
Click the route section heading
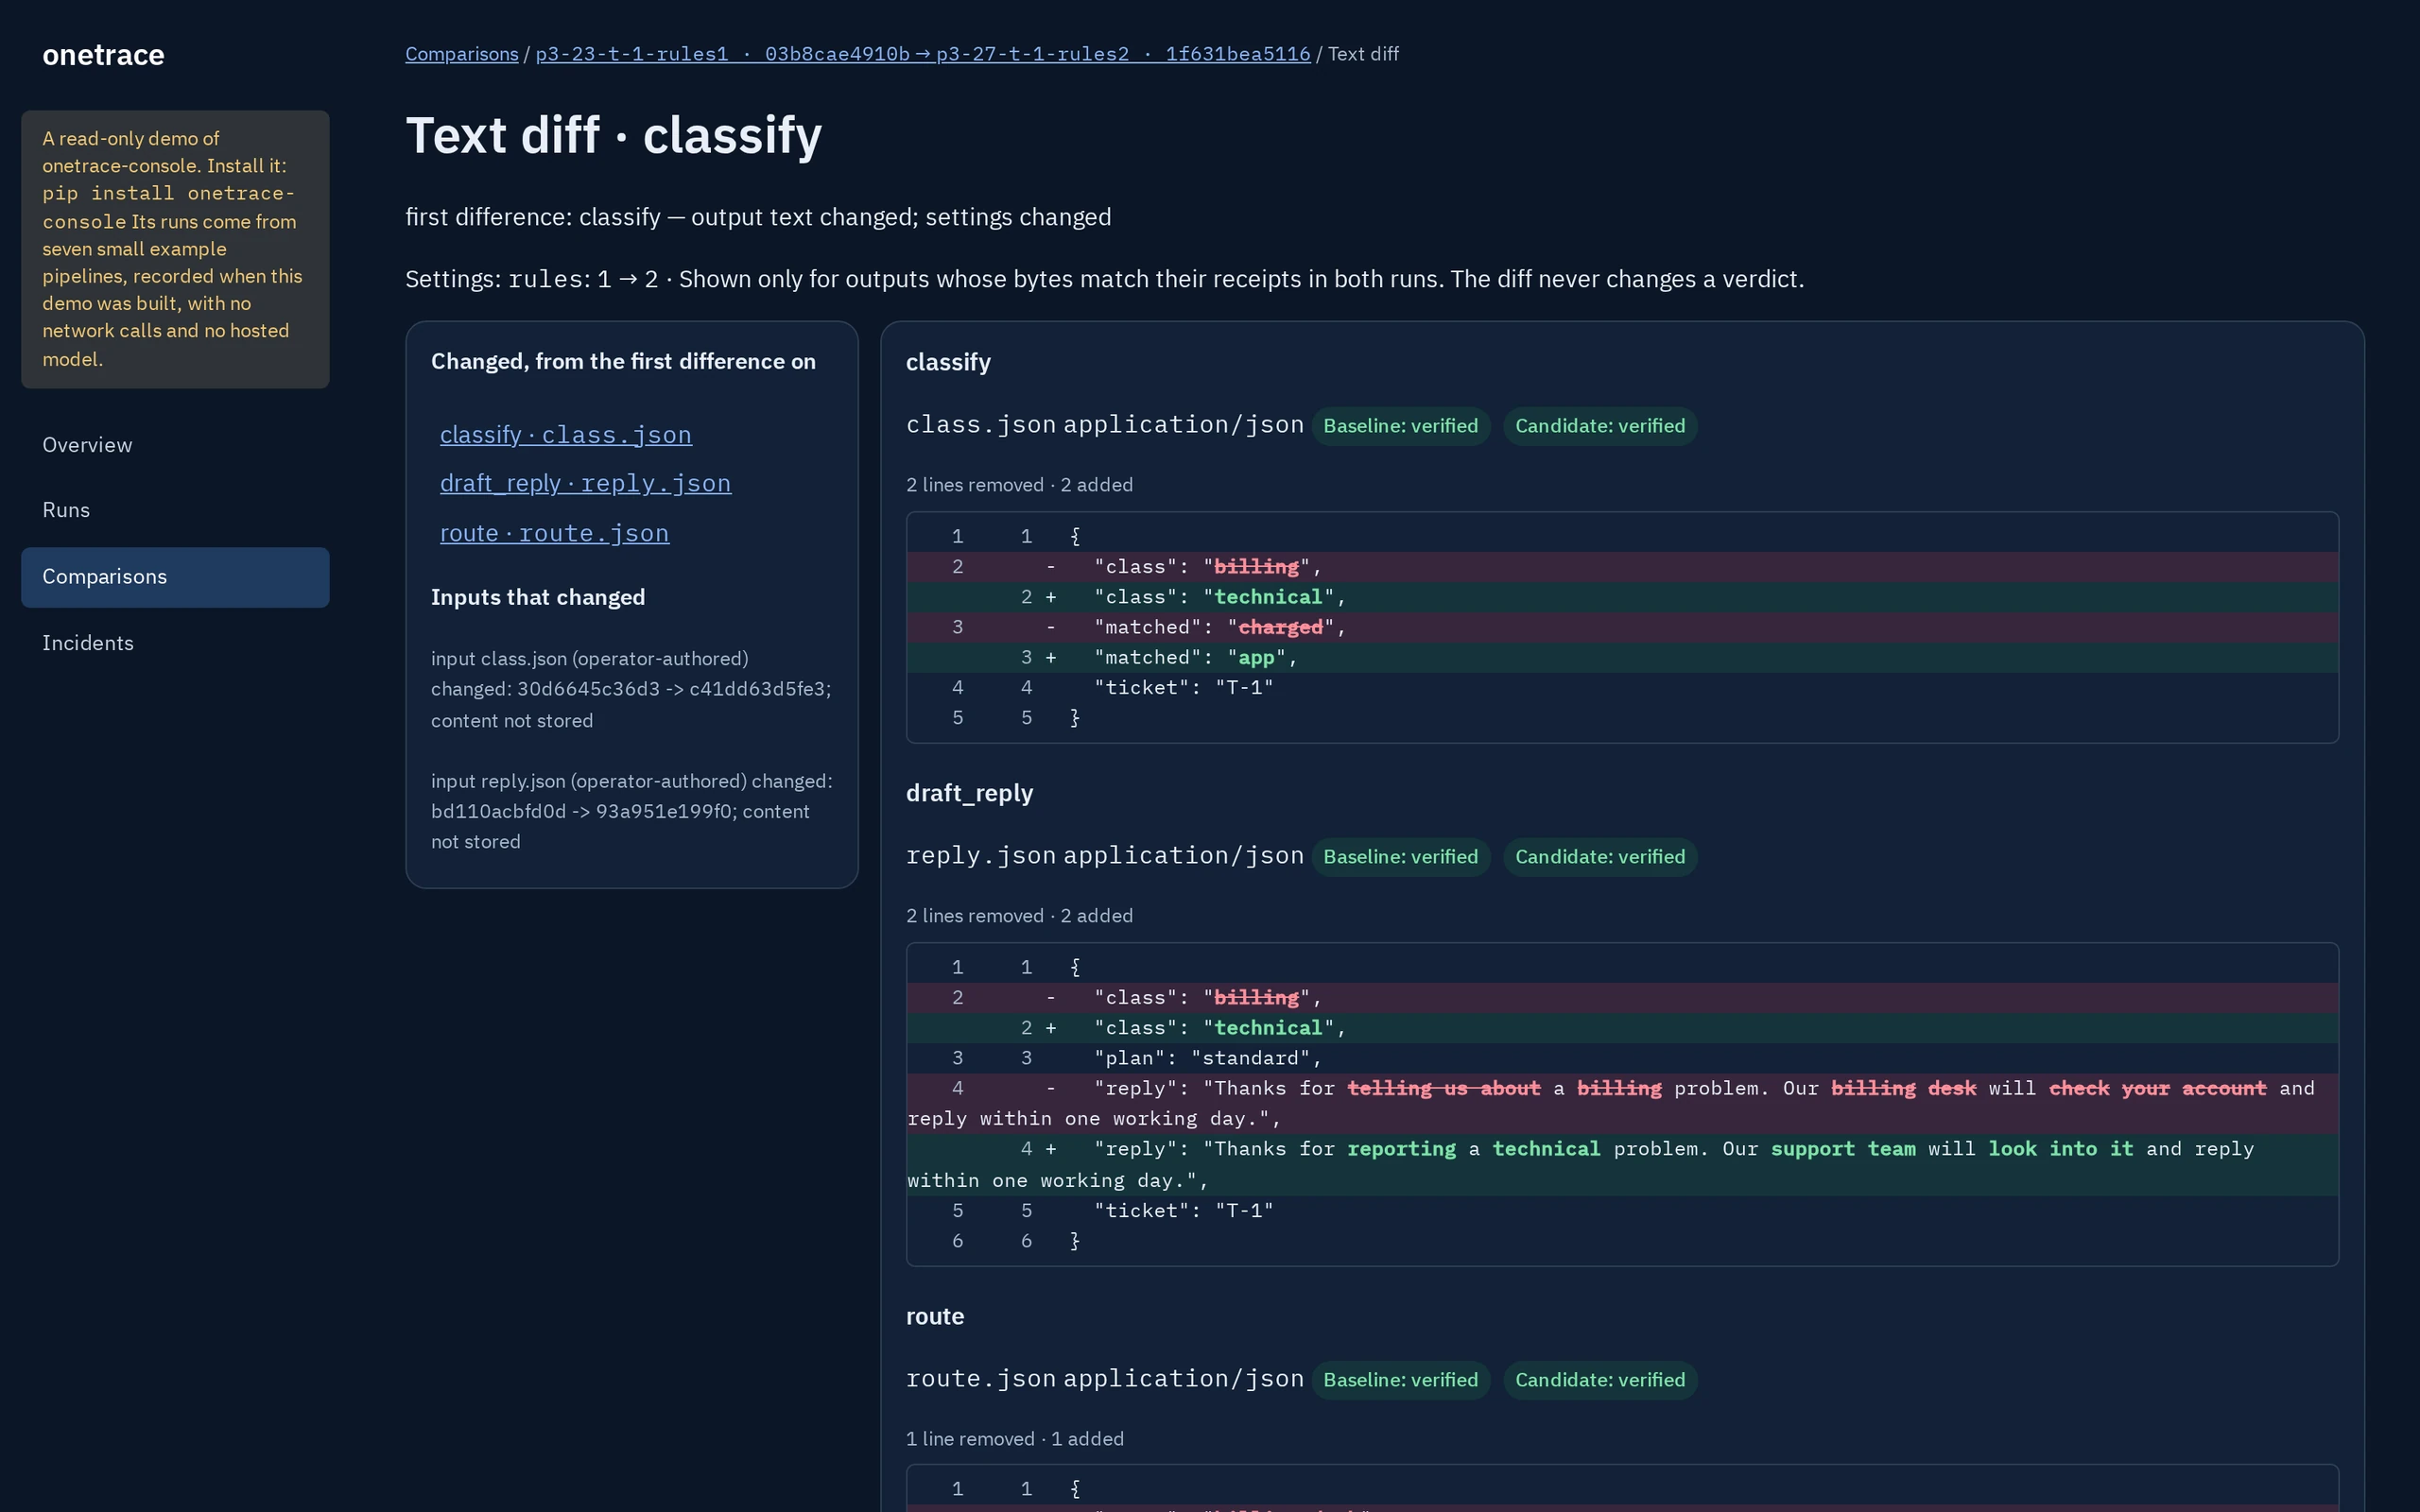pyautogui.click(x=934, y=1316)
